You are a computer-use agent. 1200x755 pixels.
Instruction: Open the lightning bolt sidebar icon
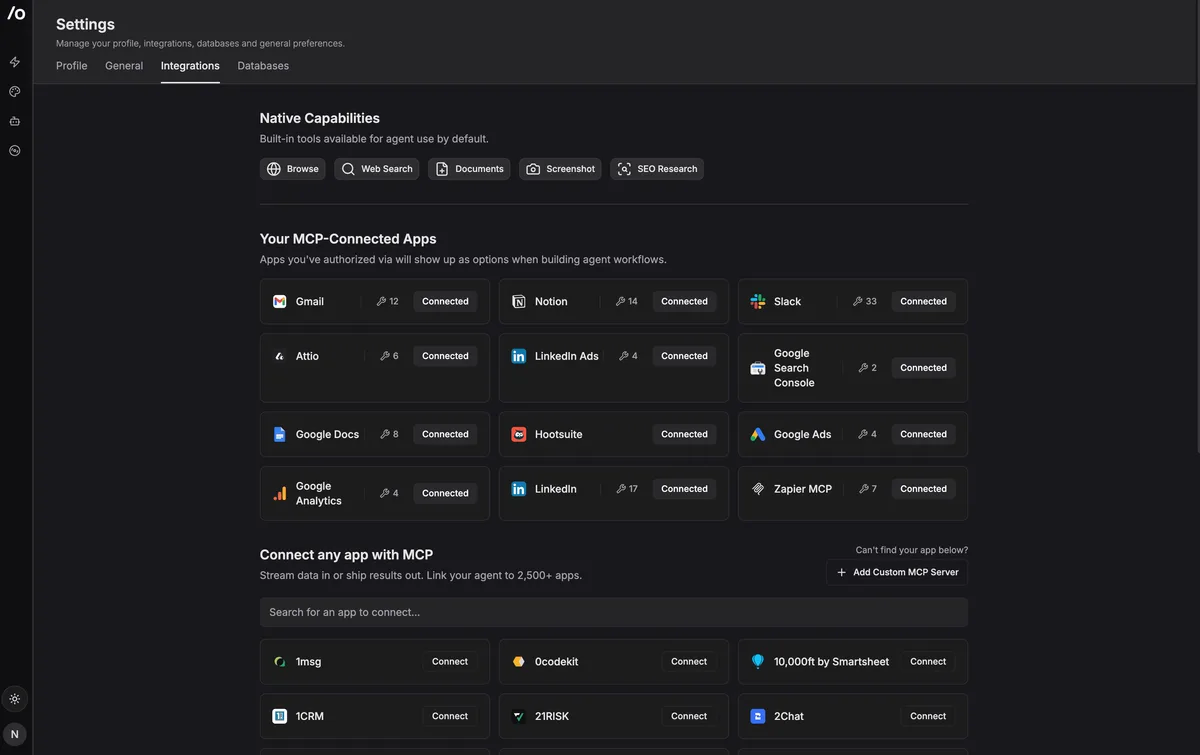pos(15,62)
